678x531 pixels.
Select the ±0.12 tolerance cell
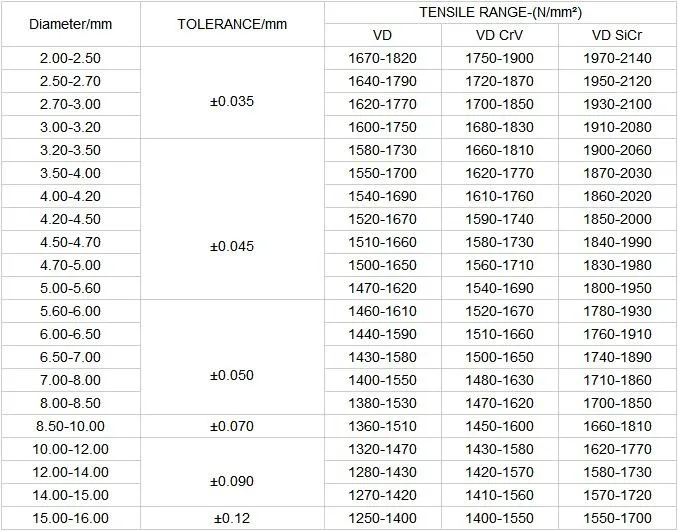[x=231, y=518]
